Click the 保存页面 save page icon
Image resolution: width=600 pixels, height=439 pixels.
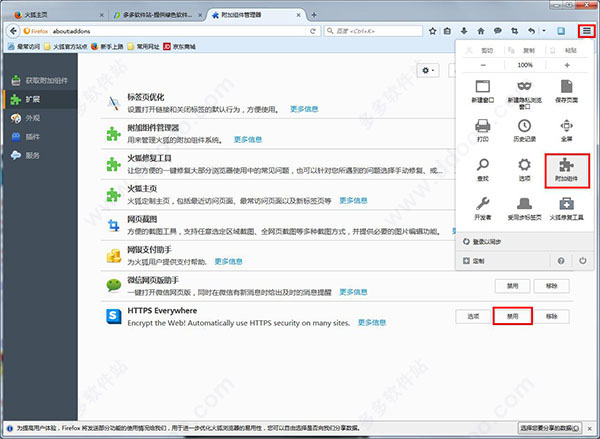tap(566, 92)
